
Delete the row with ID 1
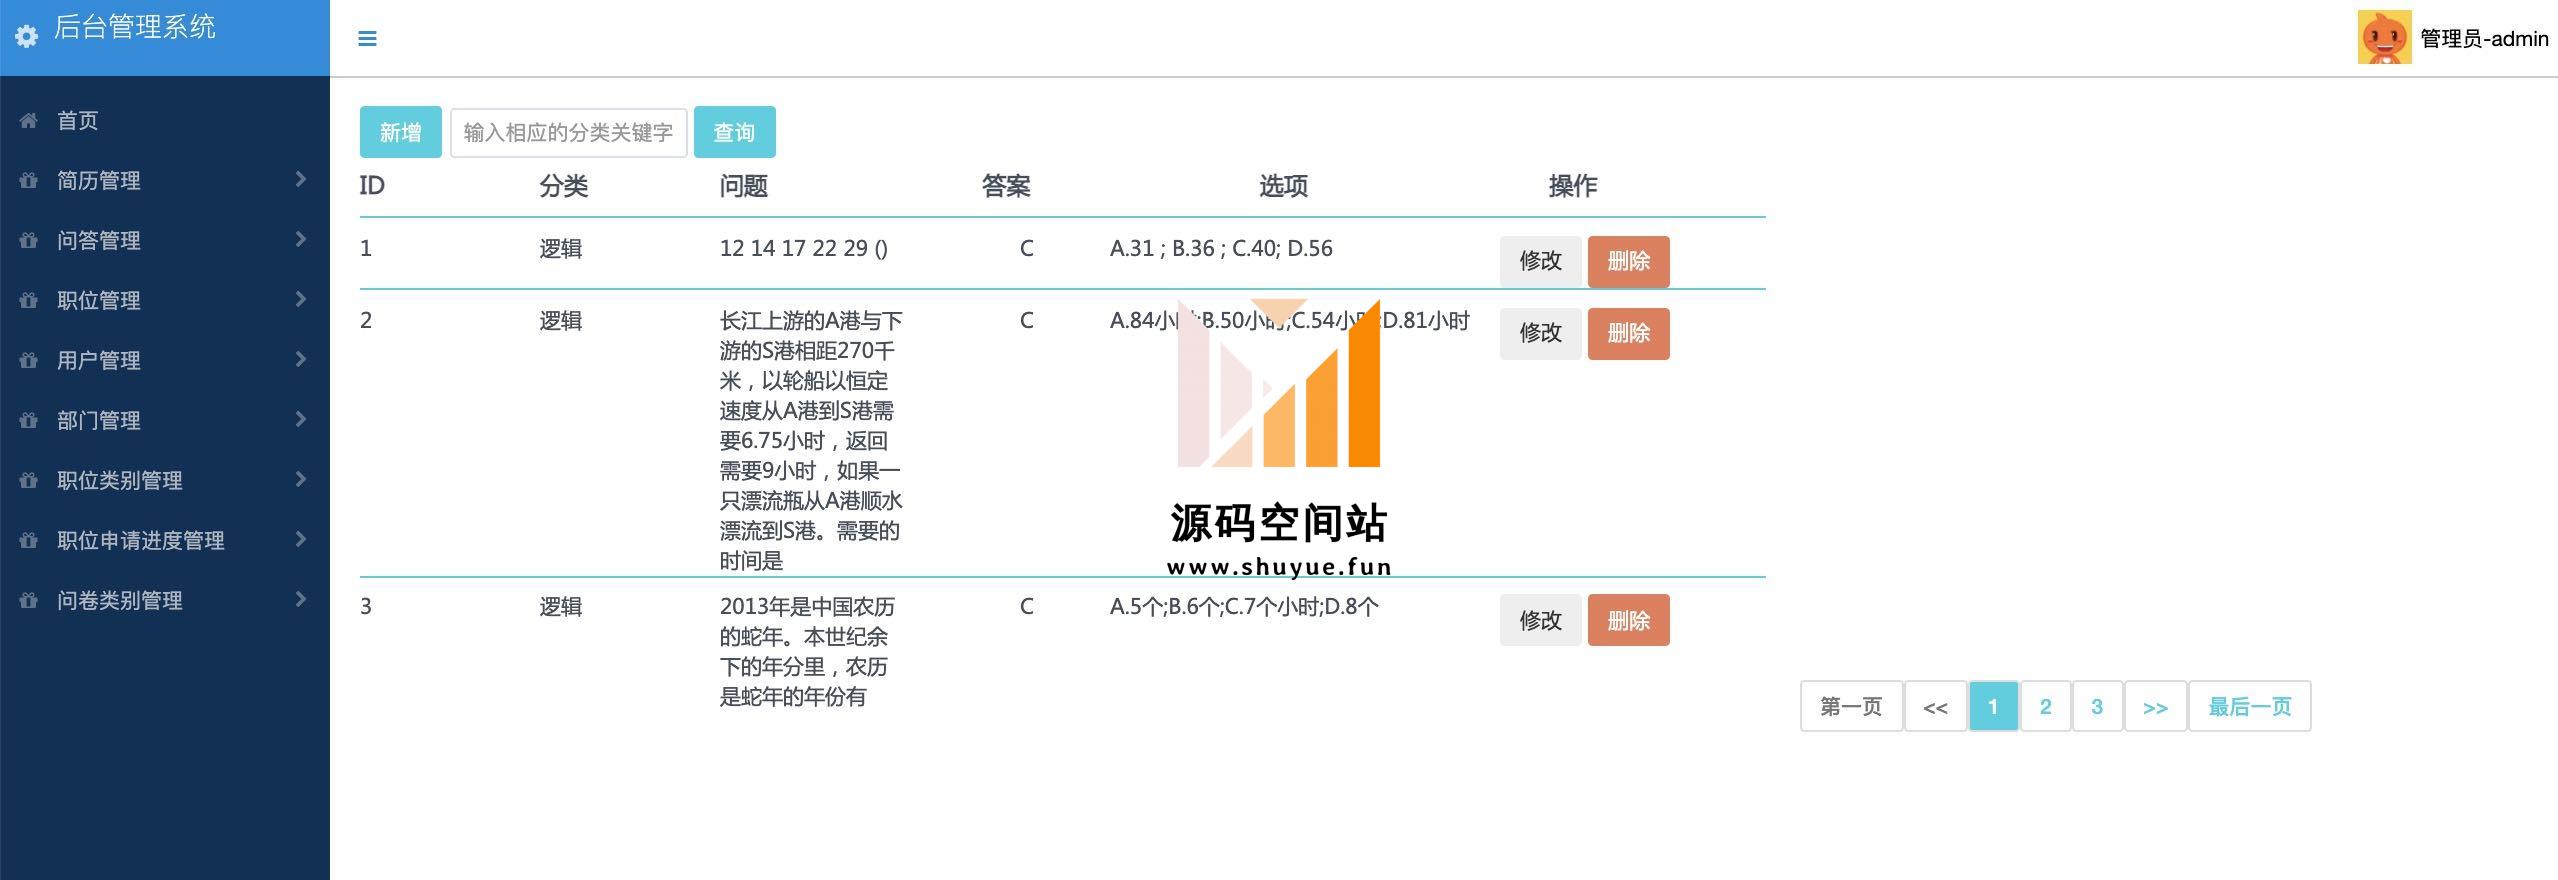[1628, 261]
